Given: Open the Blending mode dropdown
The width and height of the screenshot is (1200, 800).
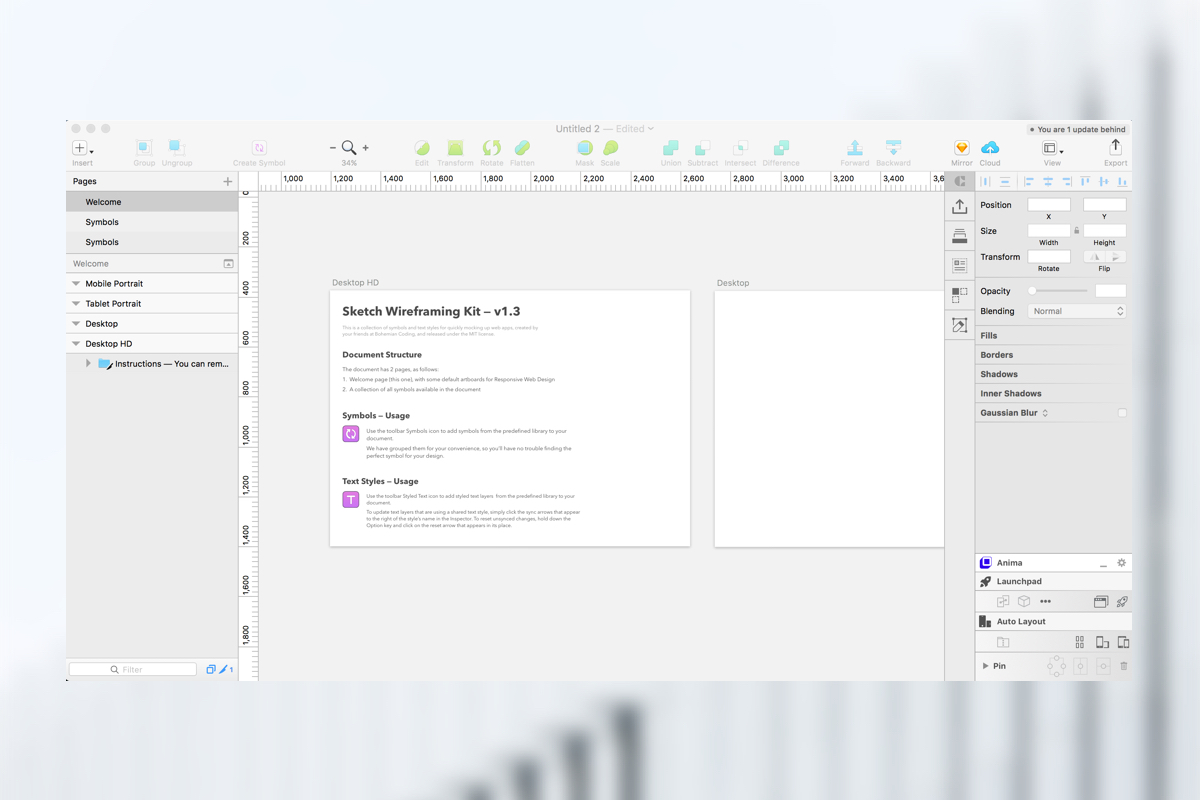Looking at the screenshot, I should (x=1078, y=311).
